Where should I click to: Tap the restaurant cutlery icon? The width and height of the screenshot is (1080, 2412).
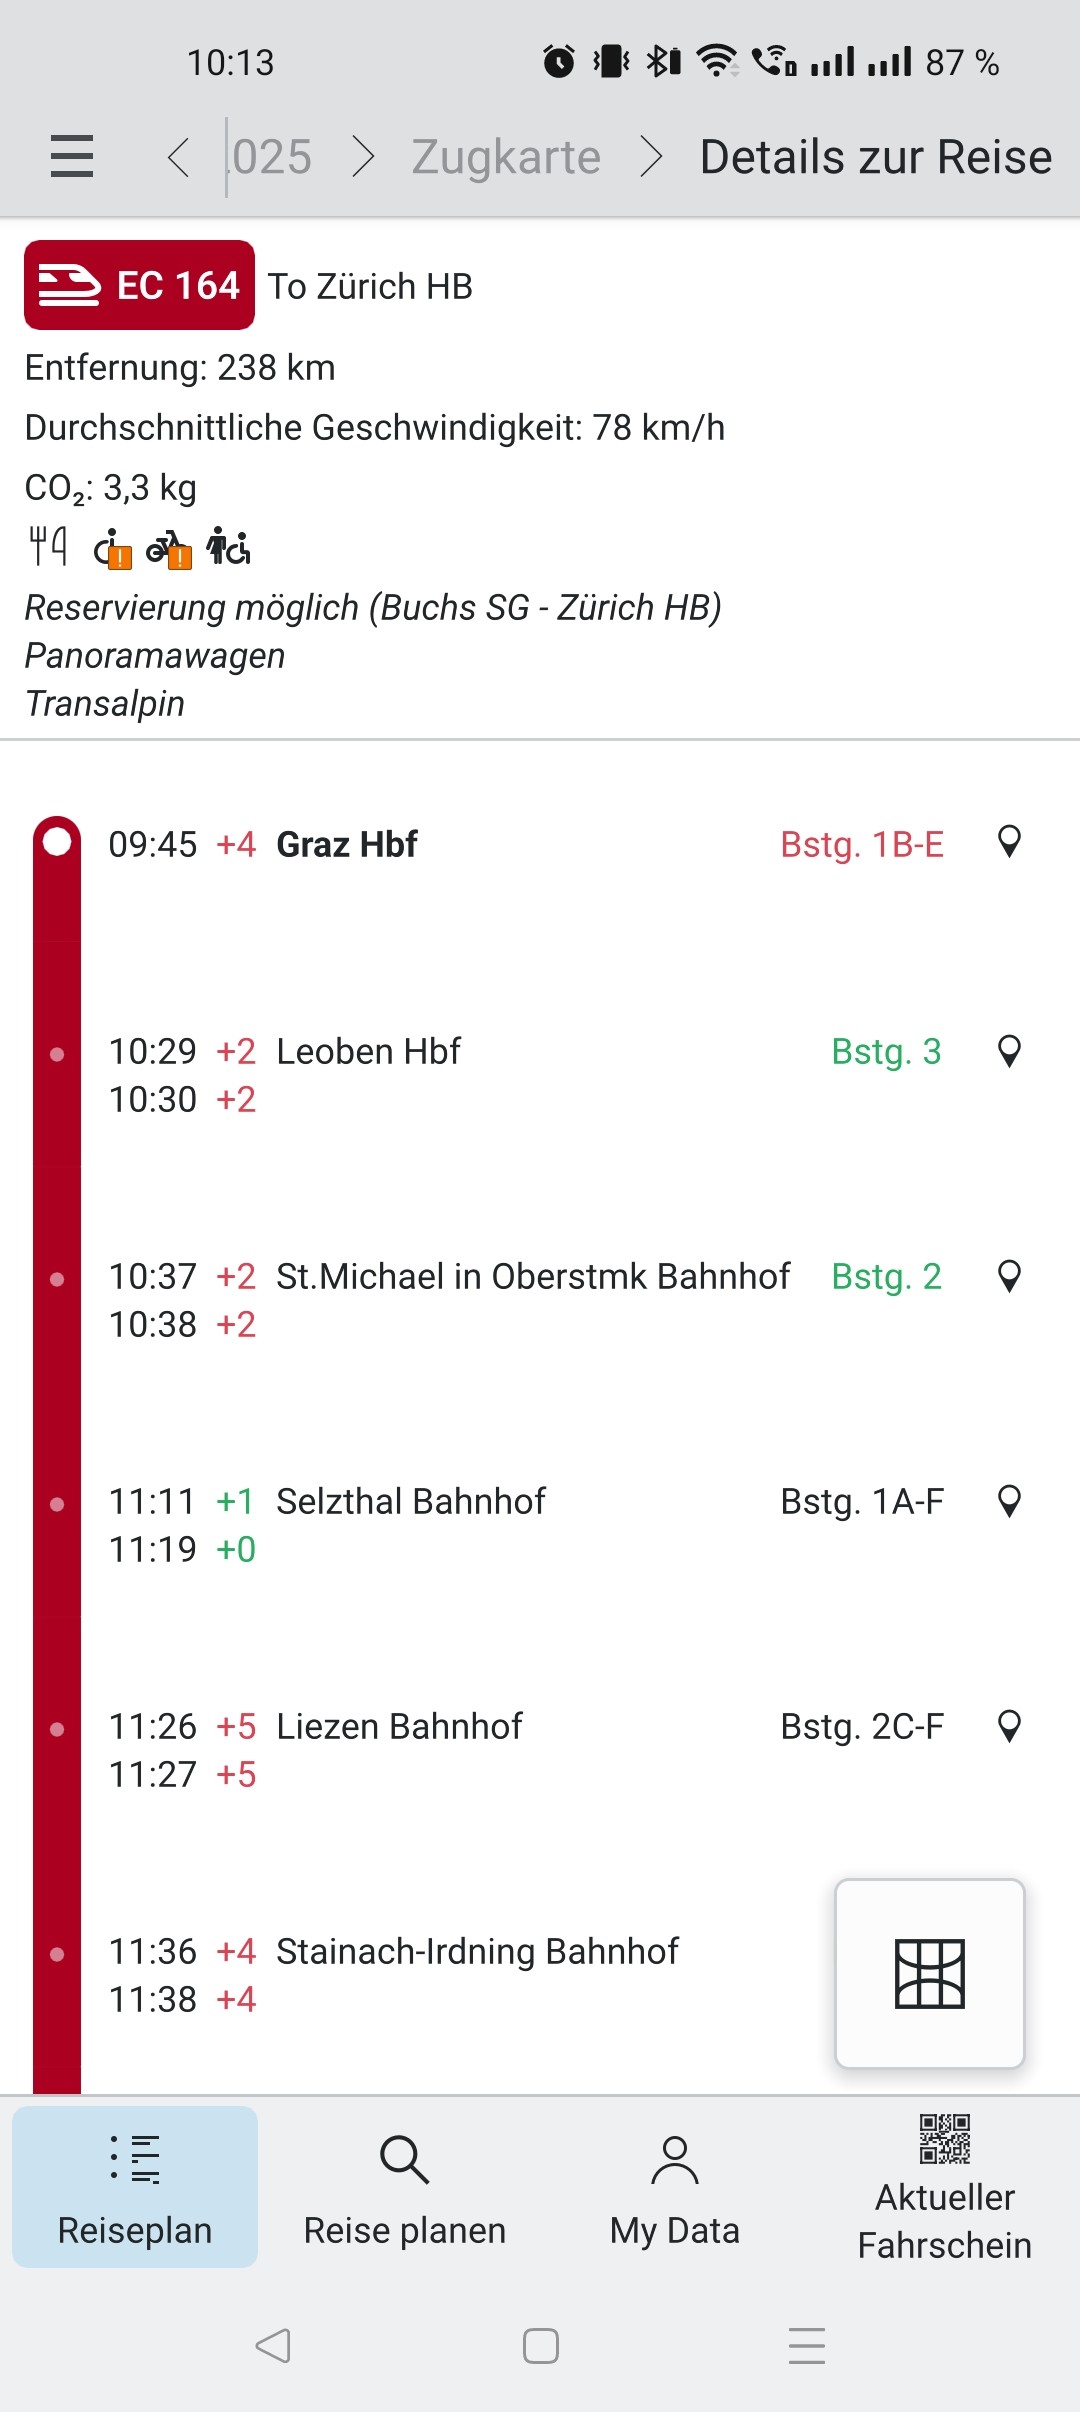click(48, 547)
